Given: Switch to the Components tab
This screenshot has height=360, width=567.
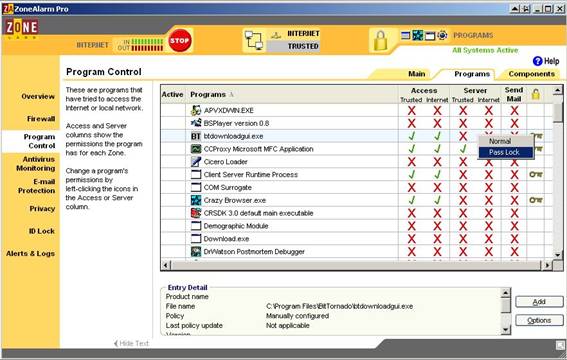Looking at the screenshot, I should [531, 74].
